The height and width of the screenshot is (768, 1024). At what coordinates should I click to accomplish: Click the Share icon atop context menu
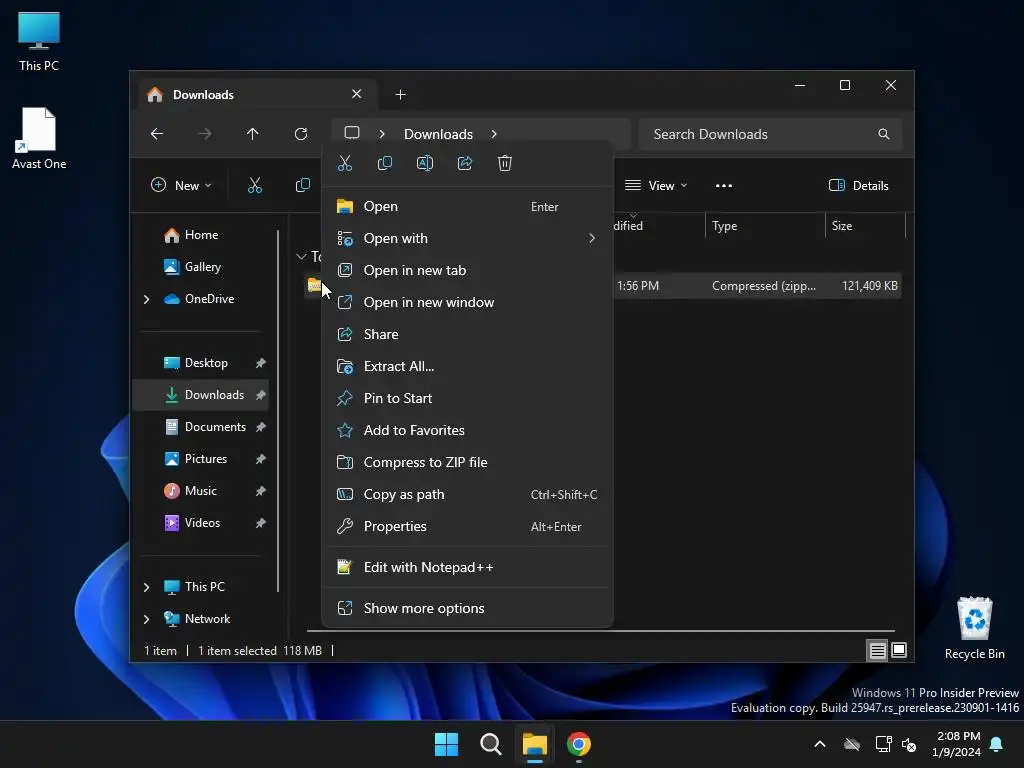click(x=465, y=163)
